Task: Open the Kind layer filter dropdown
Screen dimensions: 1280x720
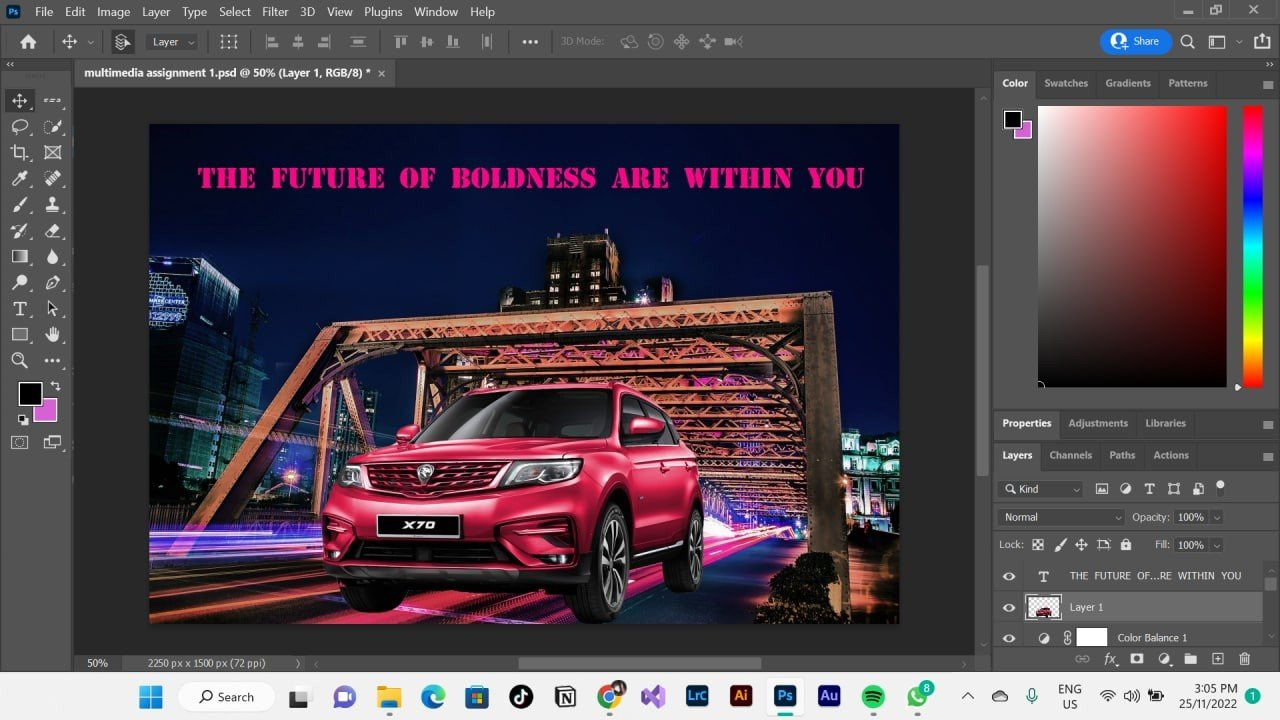Action: (x=1041, y=489)
